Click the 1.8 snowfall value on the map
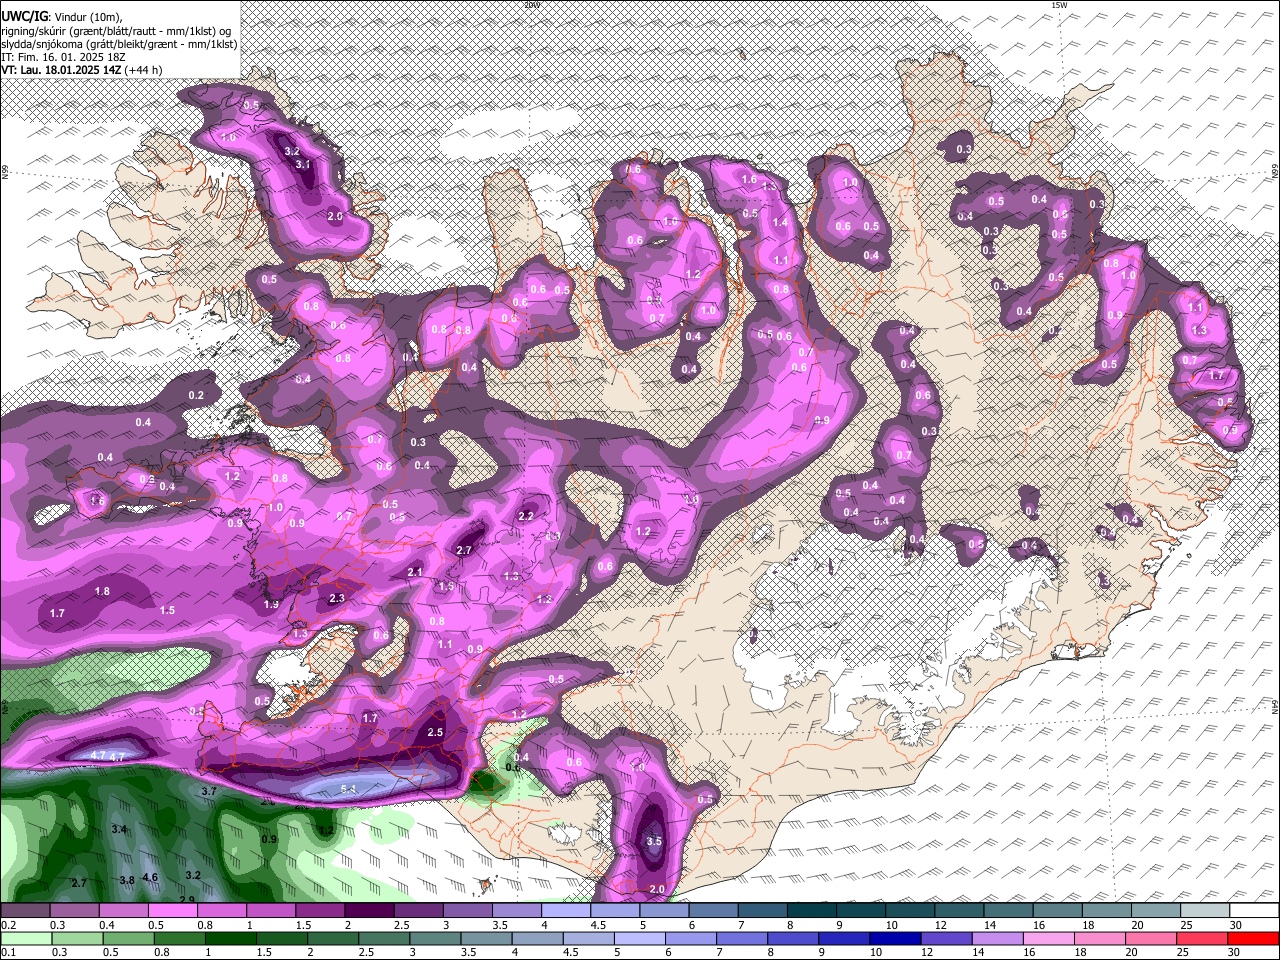Viewport: 1280px width, 960px height. [x=102, y=591]
